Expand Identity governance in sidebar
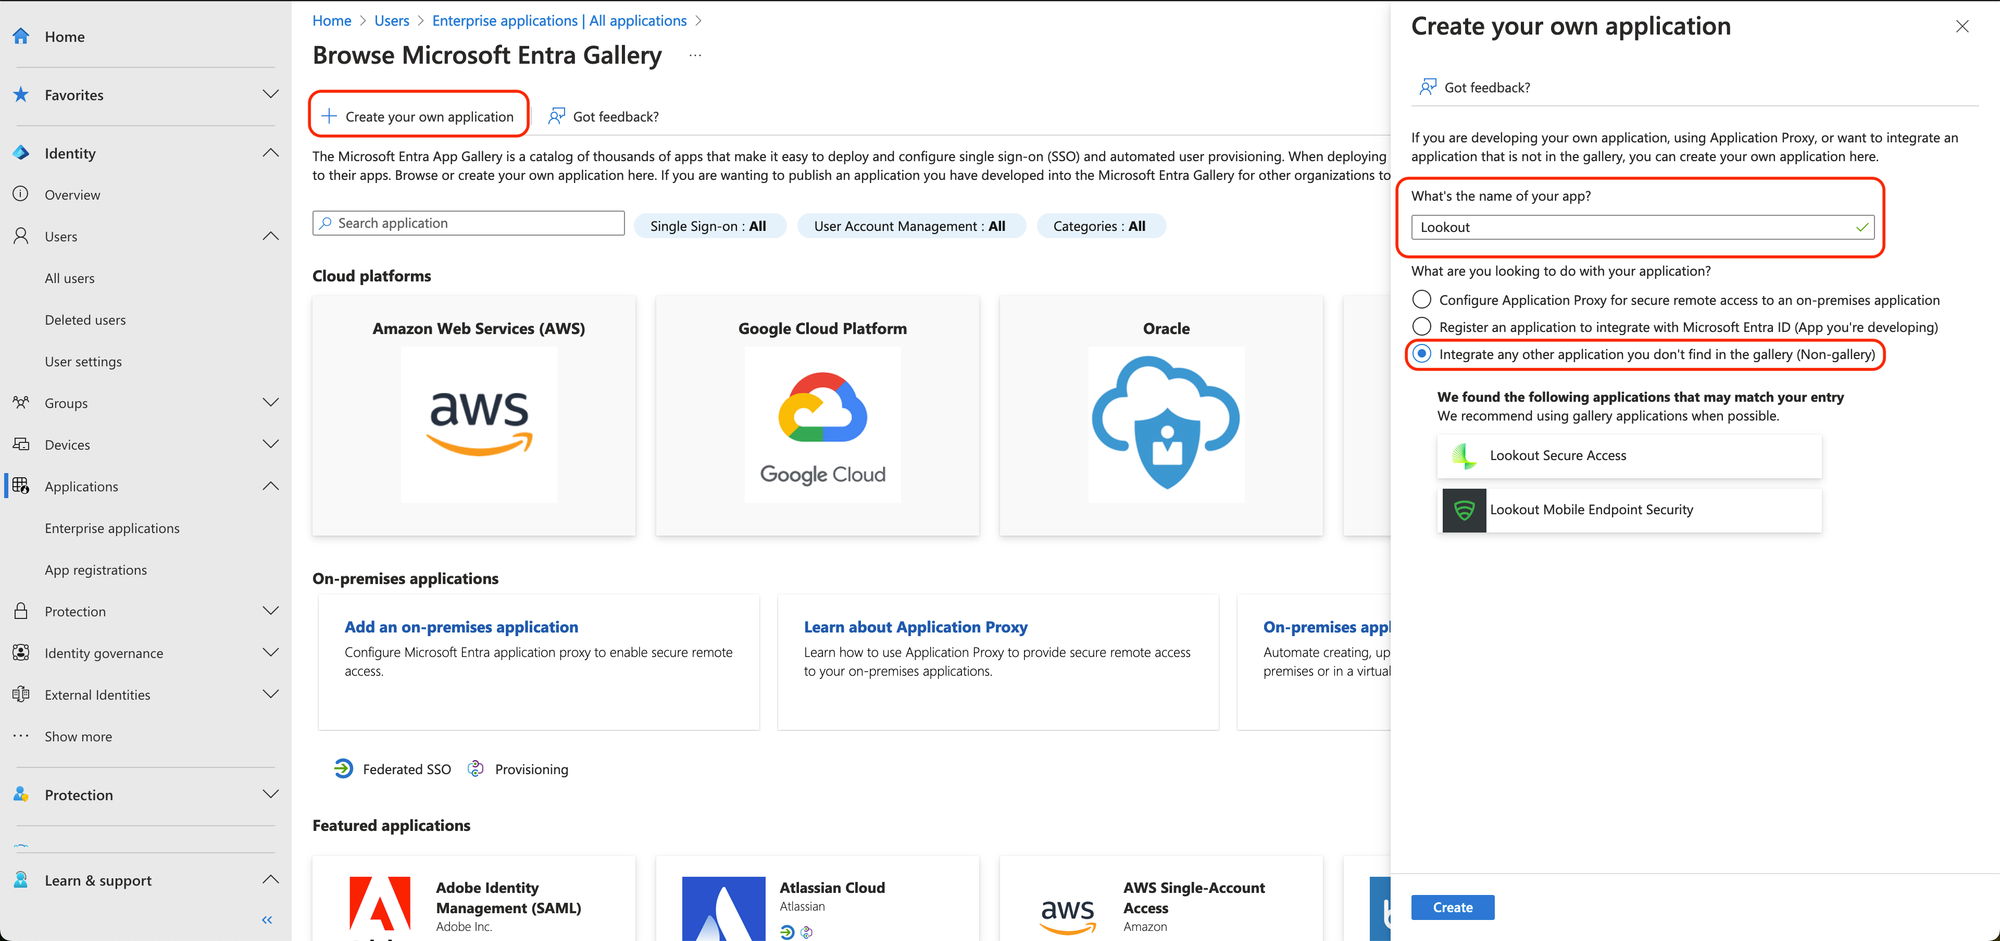This screenshot has height=941, width=2000. click(270, 653)
